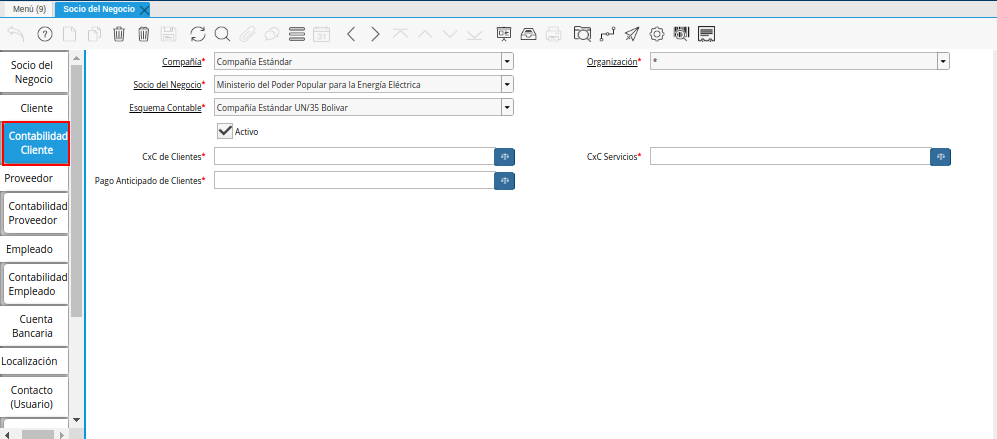Create a new record with blank page icon
The width and height of the screenshot is (997, 439).
coord(69,34)
